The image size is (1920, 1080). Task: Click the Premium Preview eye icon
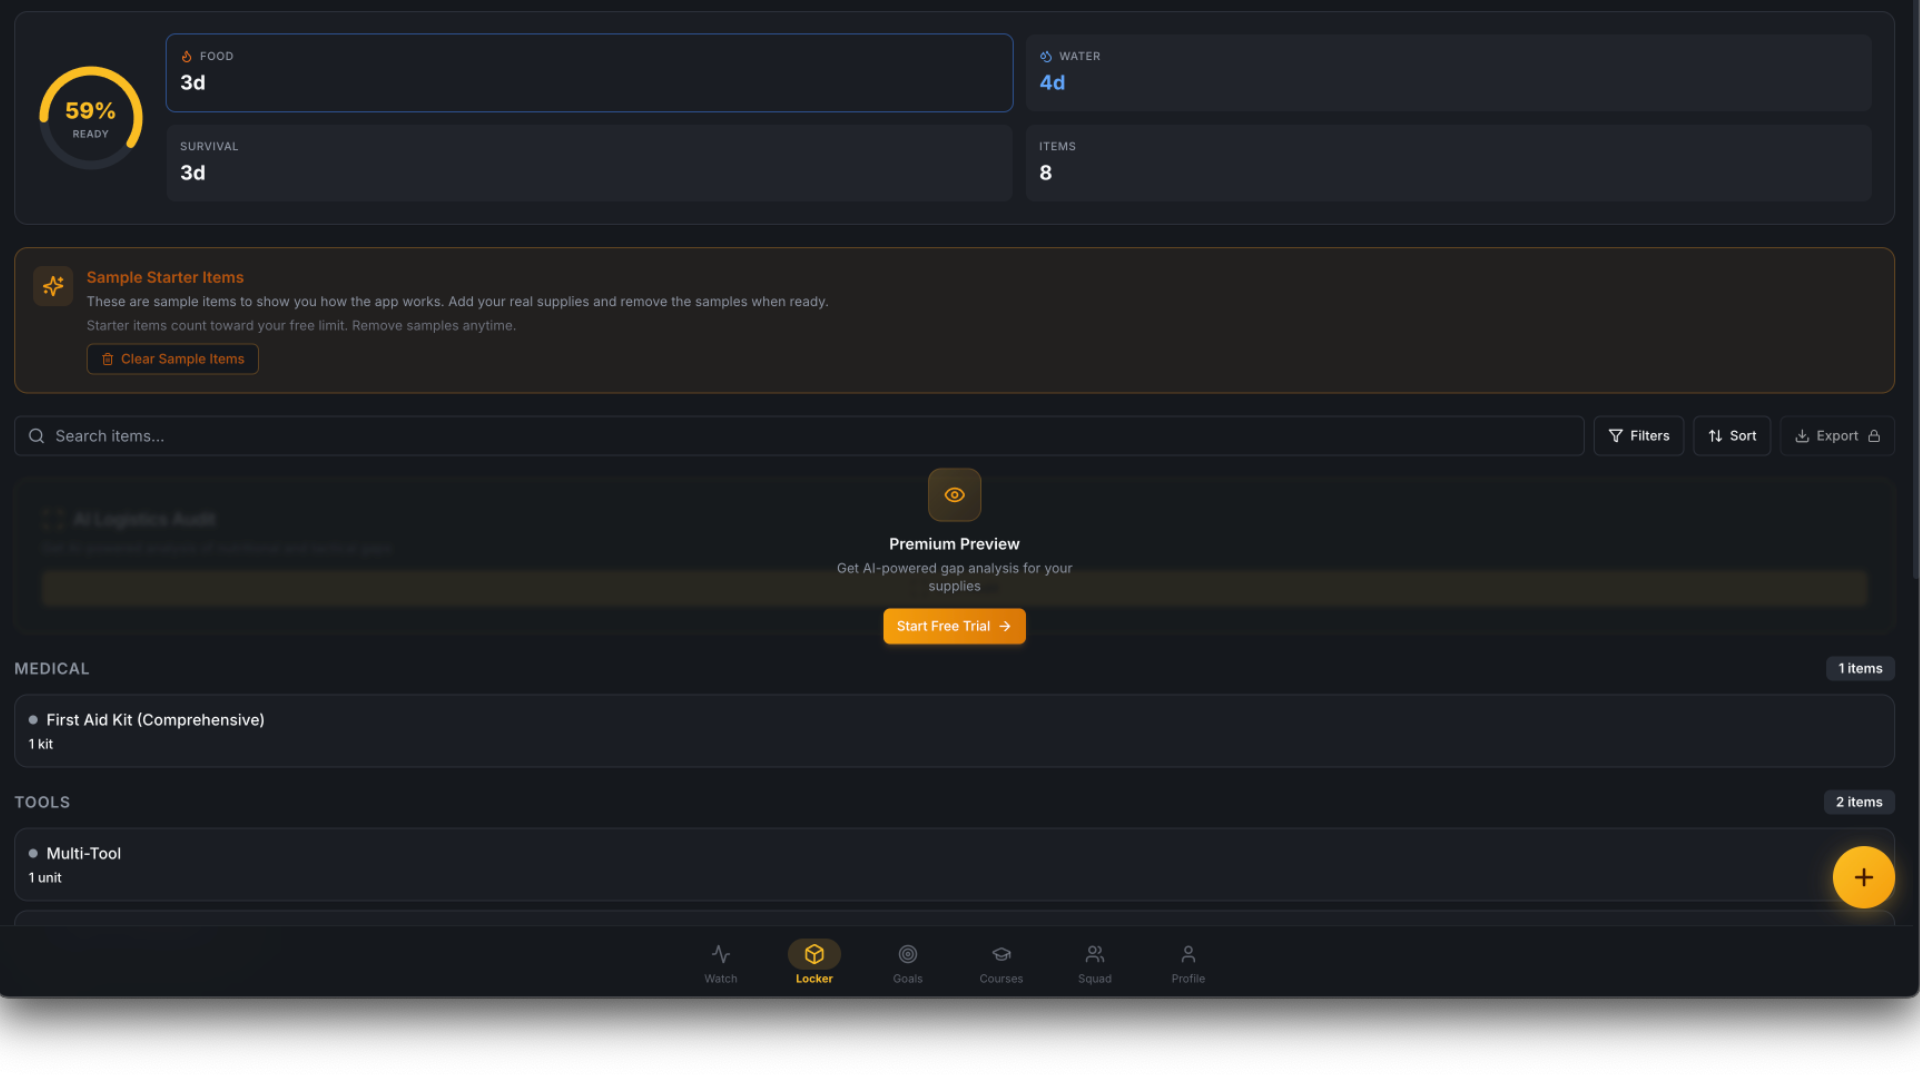tap(954, 495)
